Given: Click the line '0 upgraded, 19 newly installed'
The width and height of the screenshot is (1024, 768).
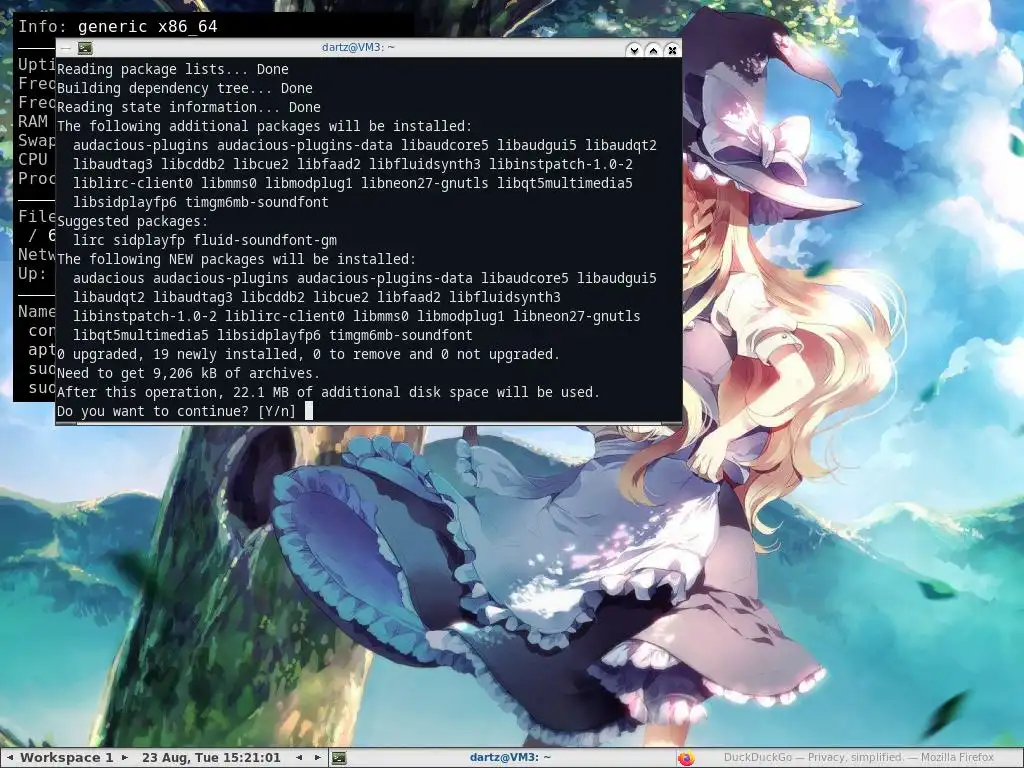Looking at the screenshot, I should point(308,354).
